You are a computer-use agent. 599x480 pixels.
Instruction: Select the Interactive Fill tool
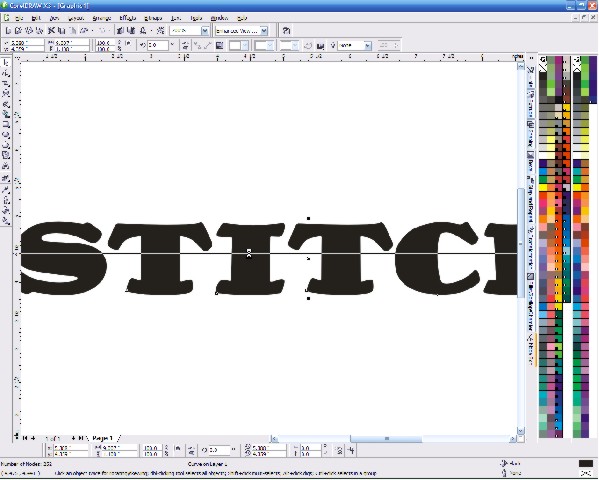click(6, 220)
